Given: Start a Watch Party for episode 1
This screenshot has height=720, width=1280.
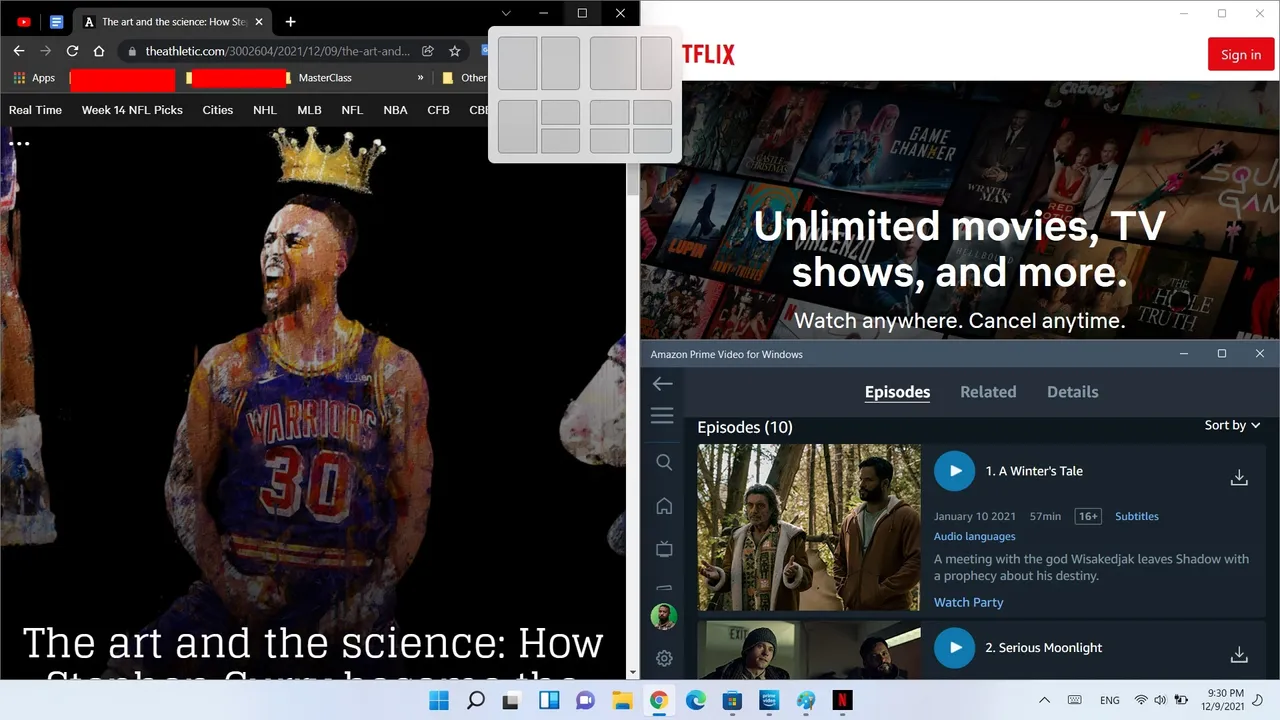Looking at the screenshot, I should coord(968,602).
